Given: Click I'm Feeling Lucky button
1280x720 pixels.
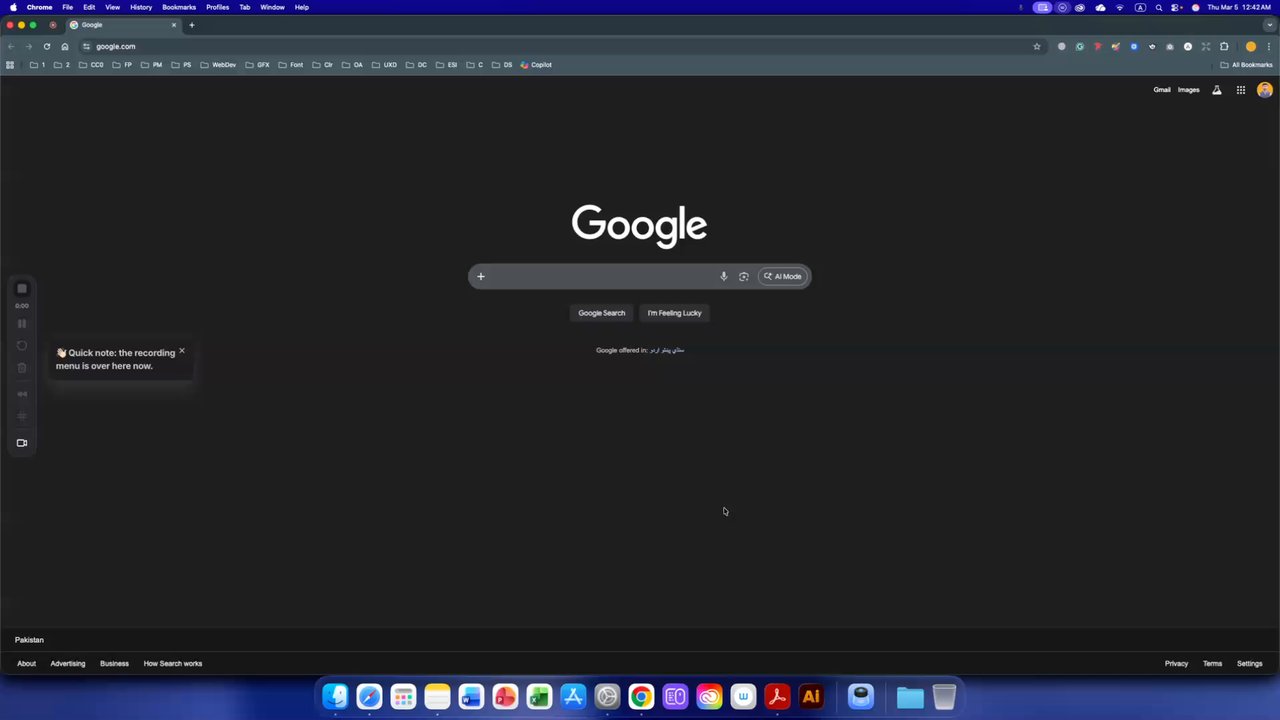Looking at the screenshot, I should tap(674, 313).
